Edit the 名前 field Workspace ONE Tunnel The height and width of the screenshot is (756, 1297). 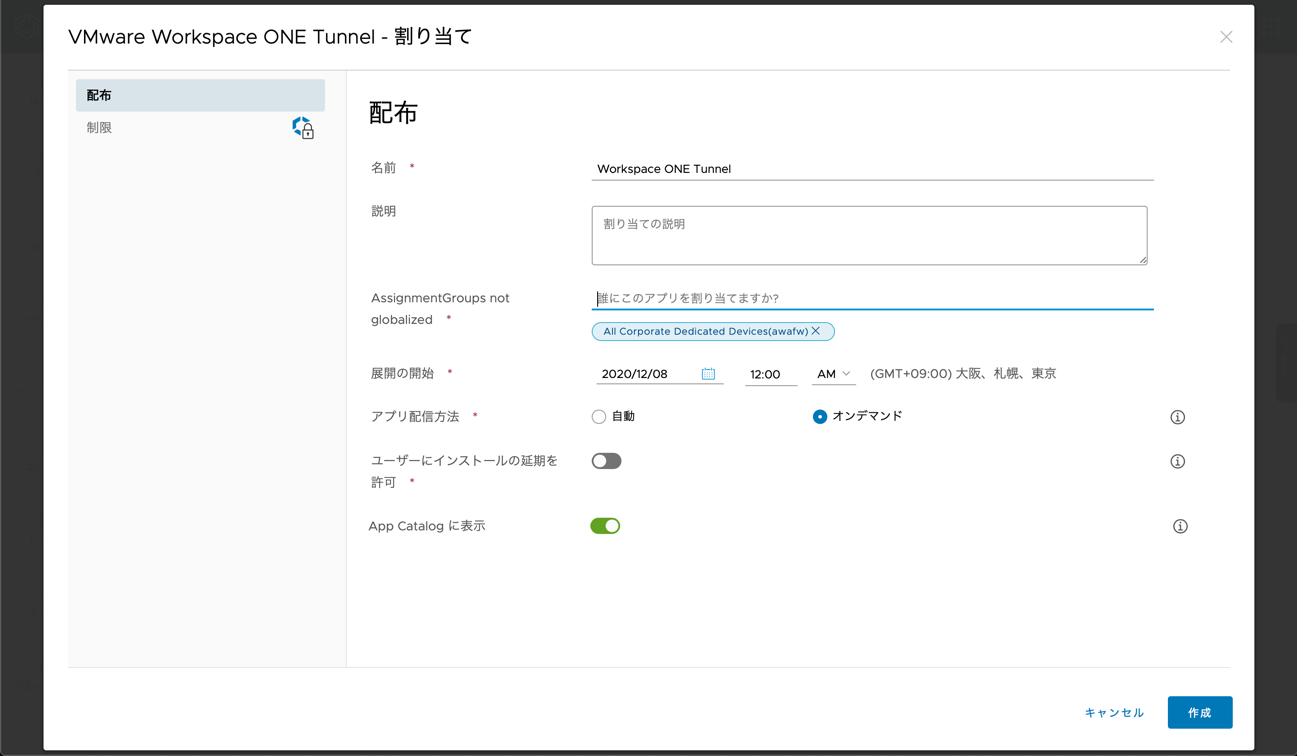click(872, 169)
